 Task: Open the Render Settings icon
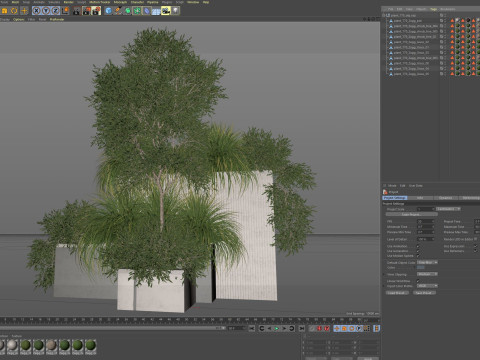[97, 11]
